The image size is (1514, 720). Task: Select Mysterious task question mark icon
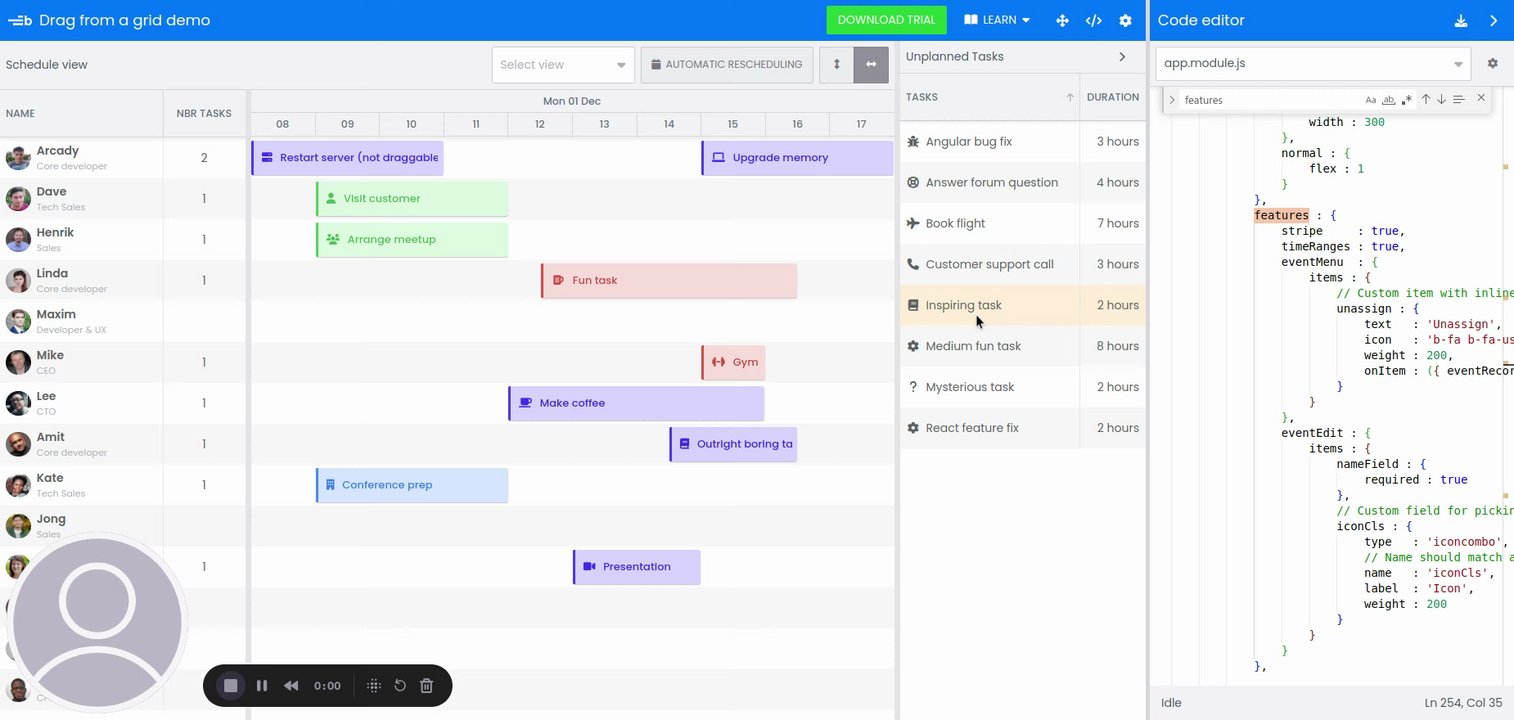click(913, 387)
